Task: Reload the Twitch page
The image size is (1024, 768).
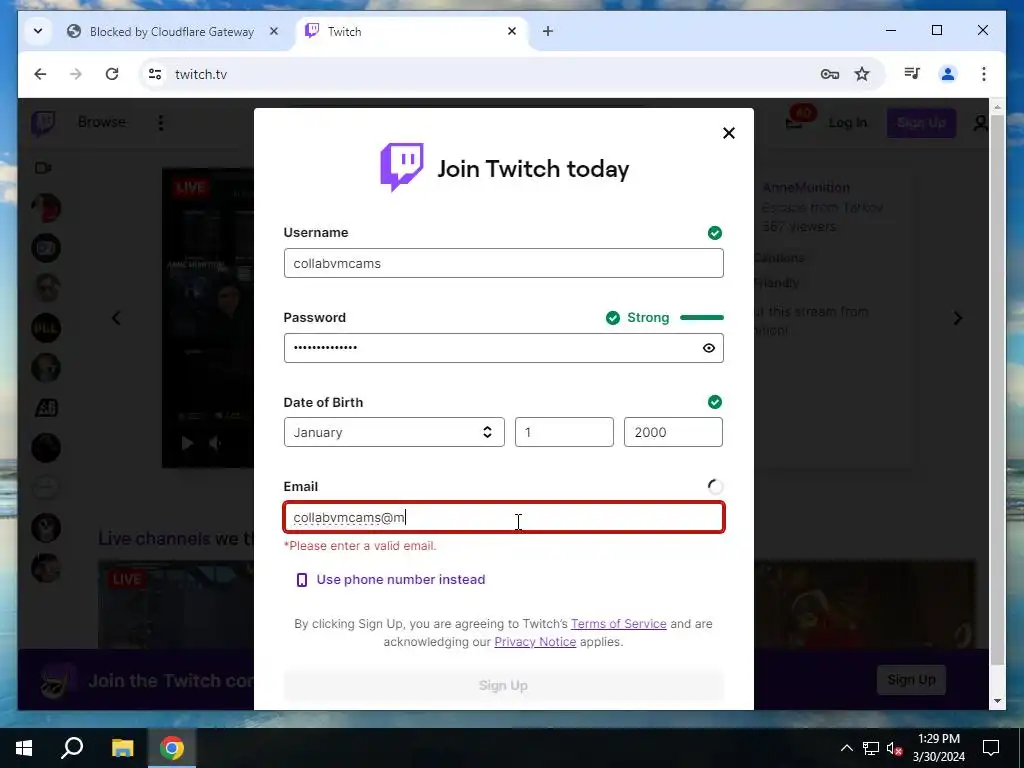Action: [112, 74]
